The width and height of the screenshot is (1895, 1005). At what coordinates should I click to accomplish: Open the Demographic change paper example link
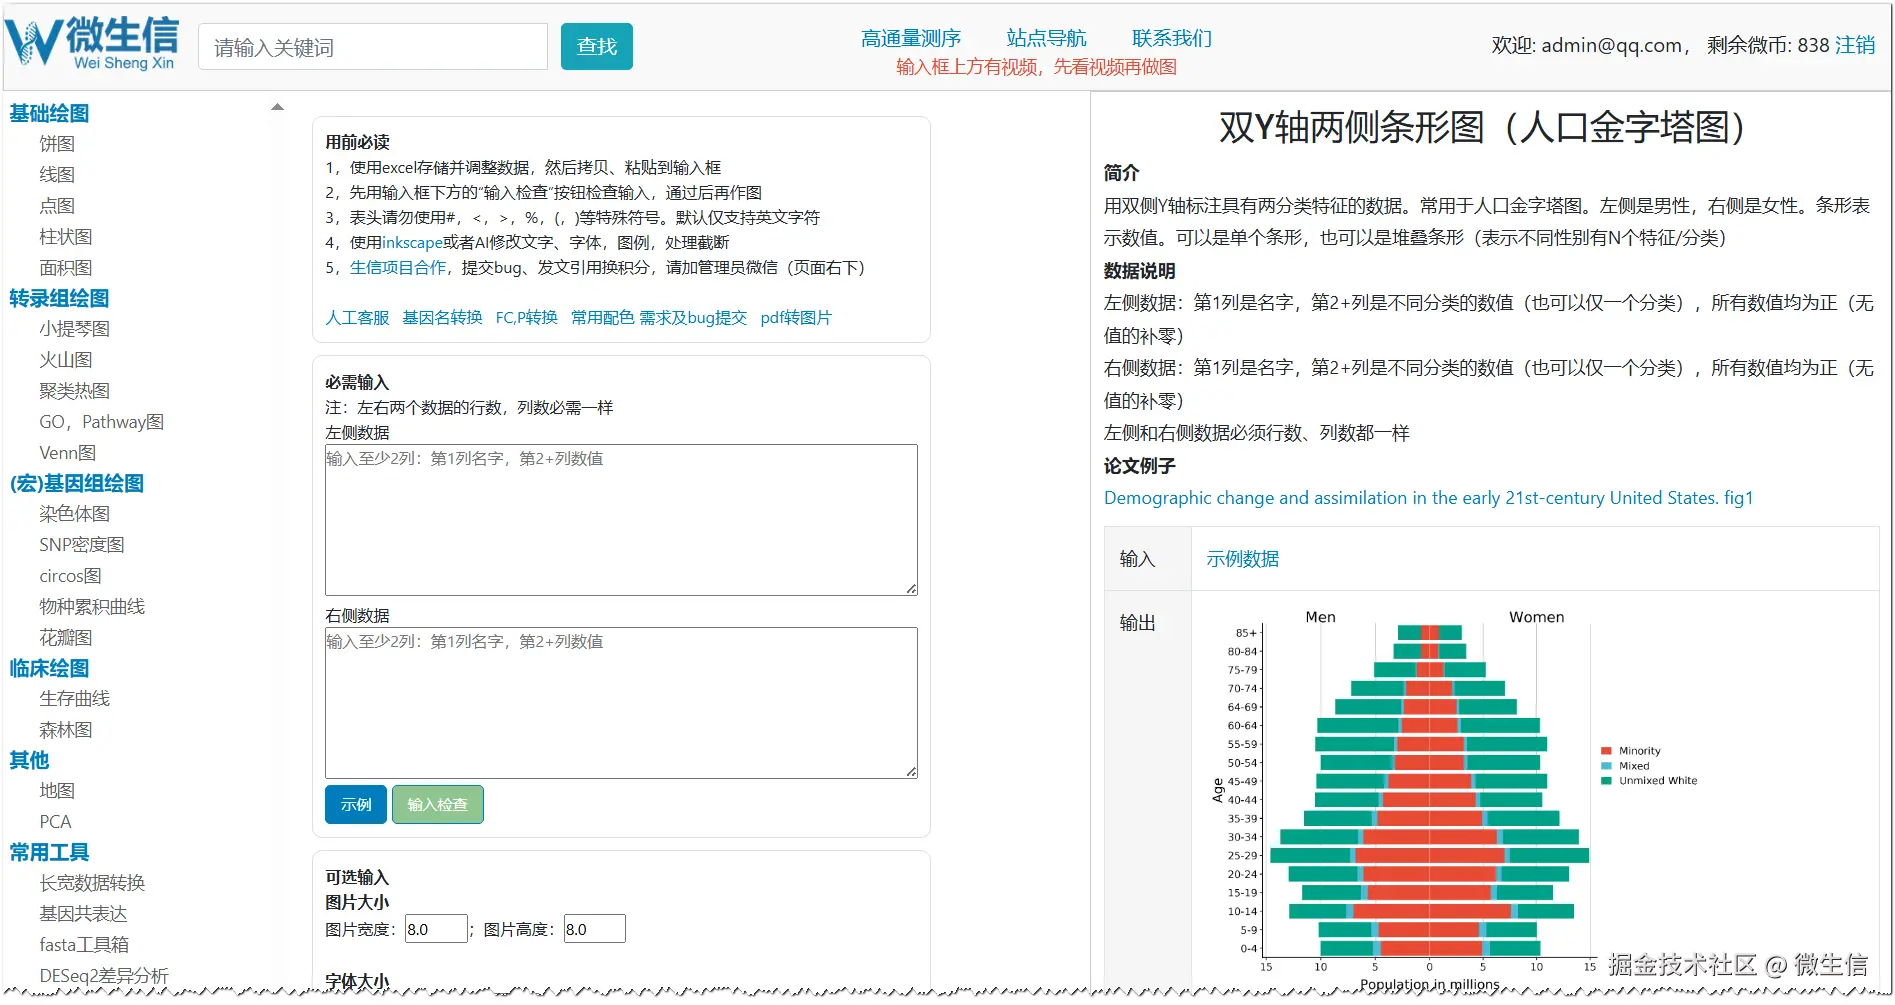[x=1428, y=498]
